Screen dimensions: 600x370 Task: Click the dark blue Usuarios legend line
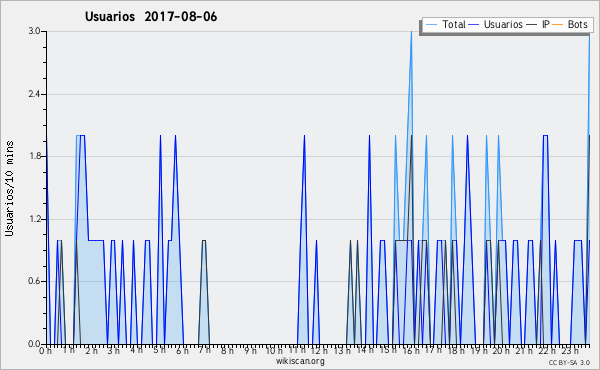tap(474, 25)
